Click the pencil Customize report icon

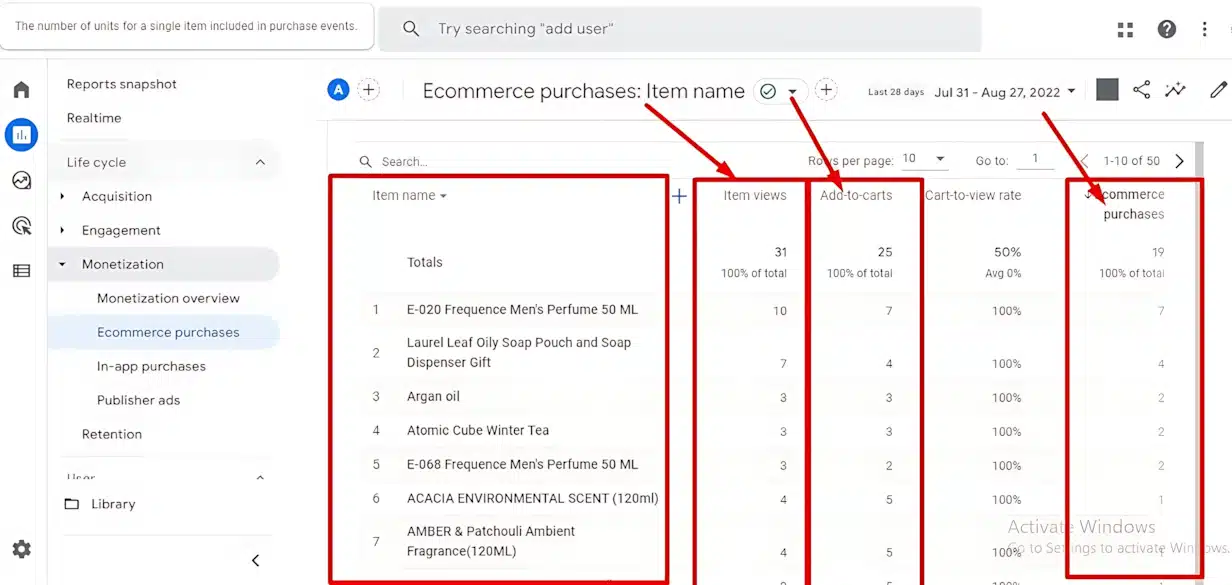1217,90
